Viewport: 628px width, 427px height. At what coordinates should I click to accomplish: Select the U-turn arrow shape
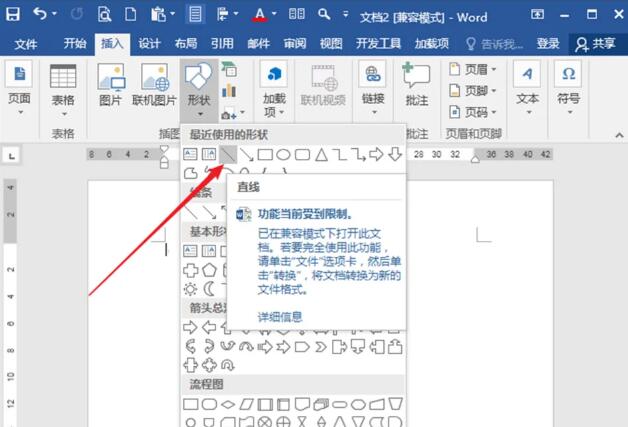point(228,365)
